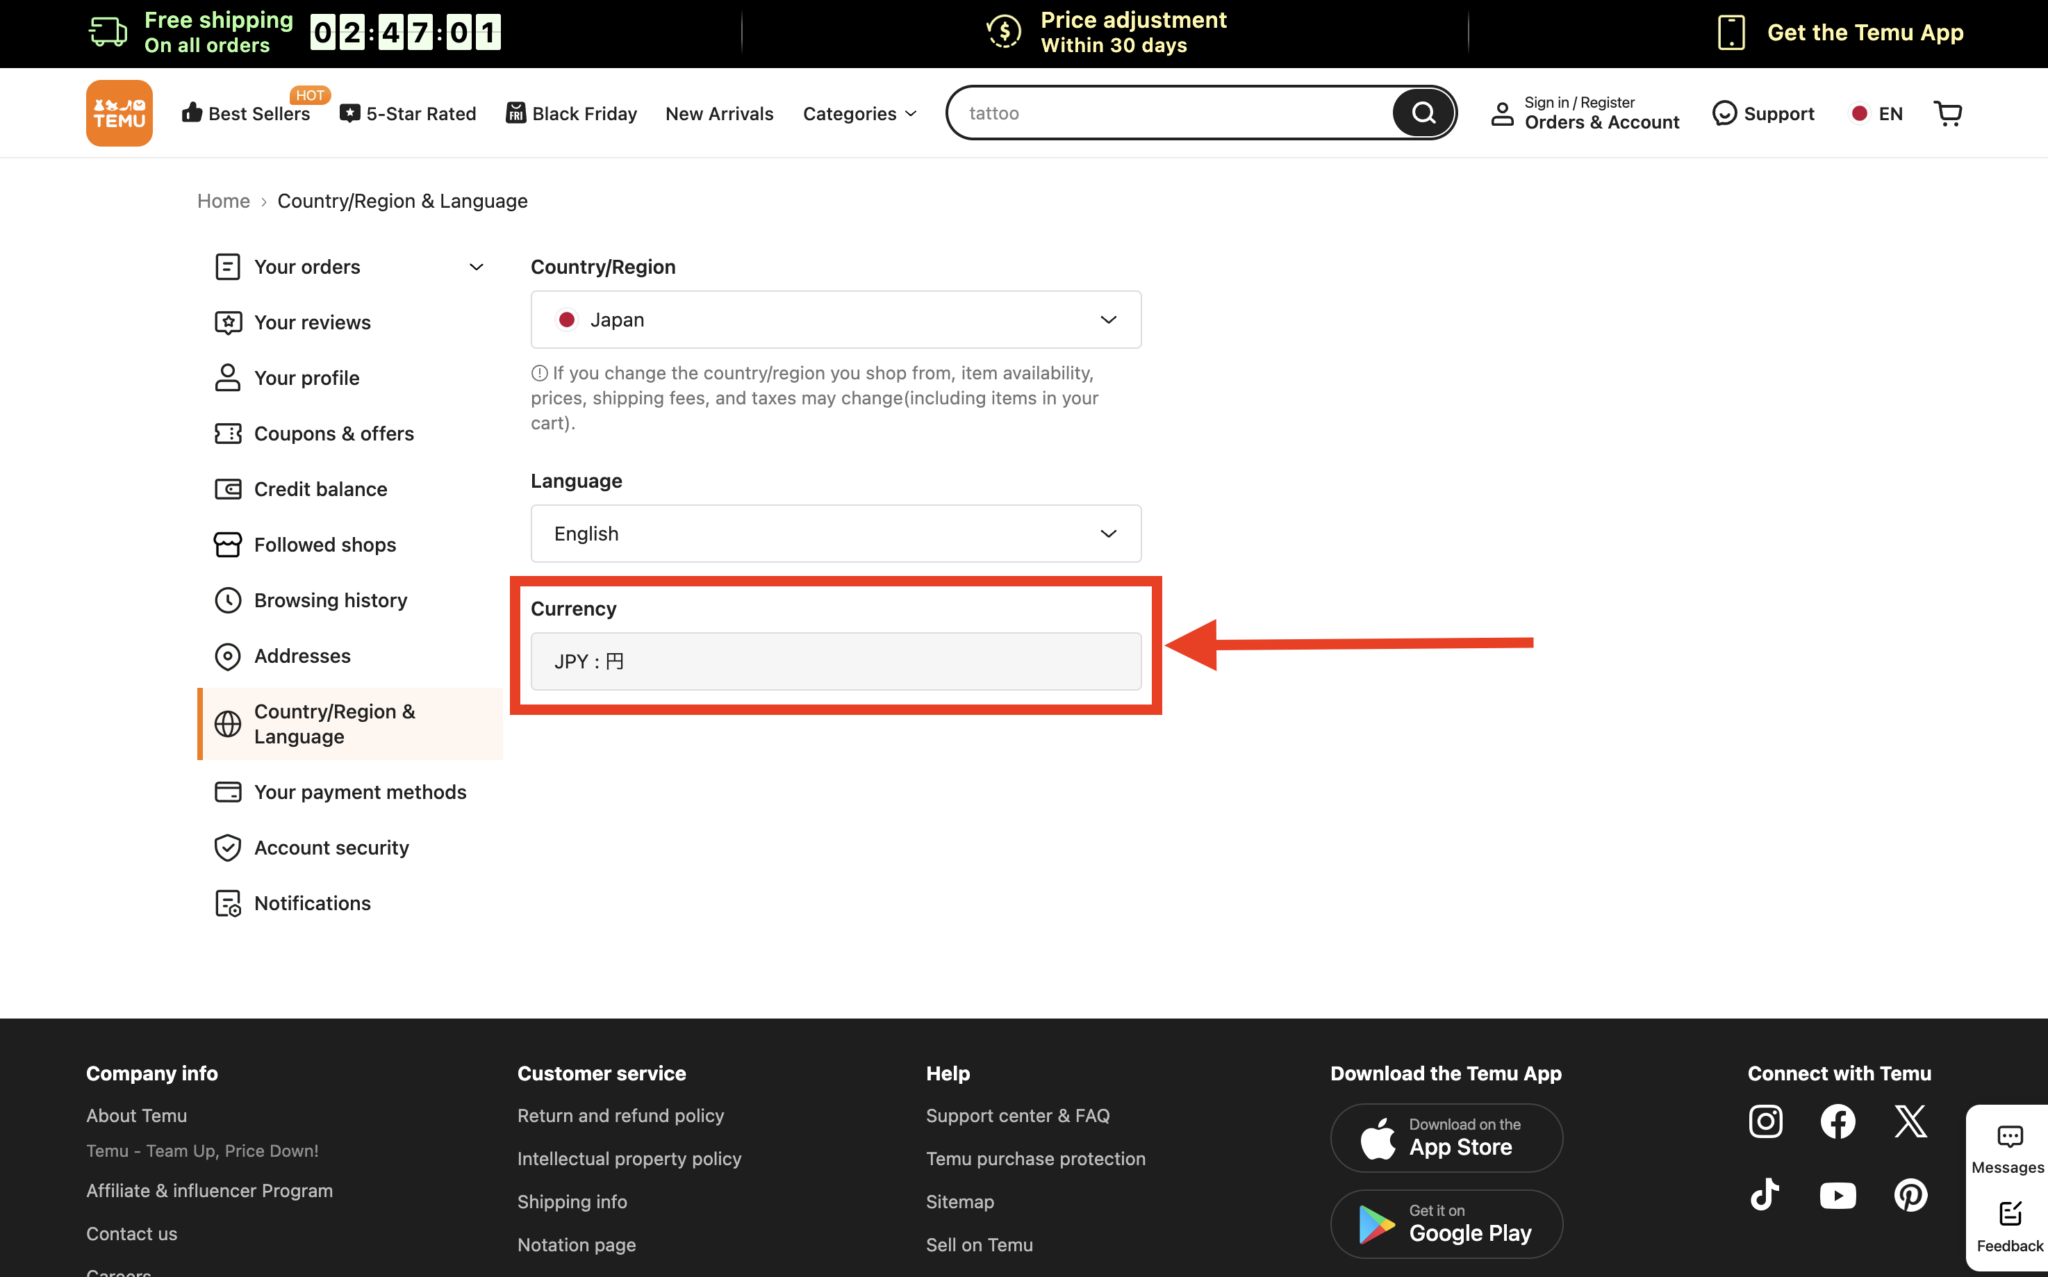Click Sign in / Register link
This screenshot has height=1277, width=2048.
click(1579, 102)
